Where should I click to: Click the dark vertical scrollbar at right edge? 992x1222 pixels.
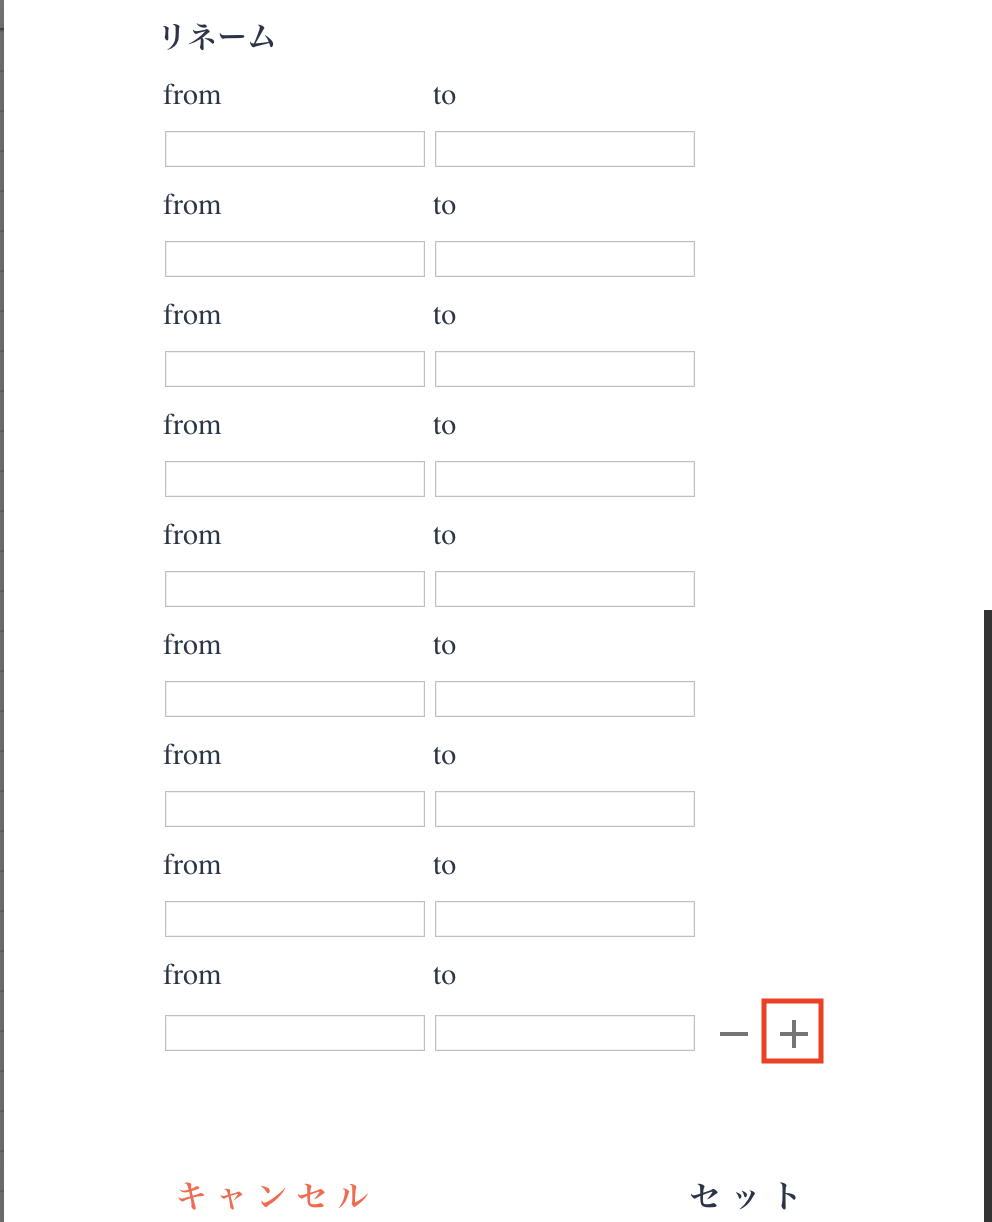987,900
